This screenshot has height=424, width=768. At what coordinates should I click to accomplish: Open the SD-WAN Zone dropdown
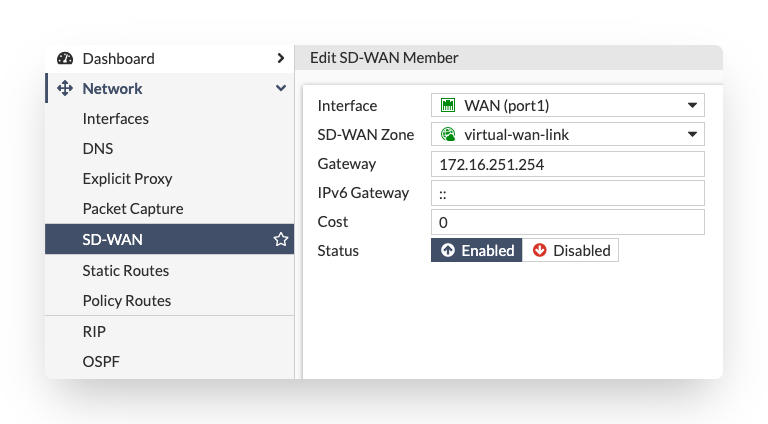coord(691,134)
